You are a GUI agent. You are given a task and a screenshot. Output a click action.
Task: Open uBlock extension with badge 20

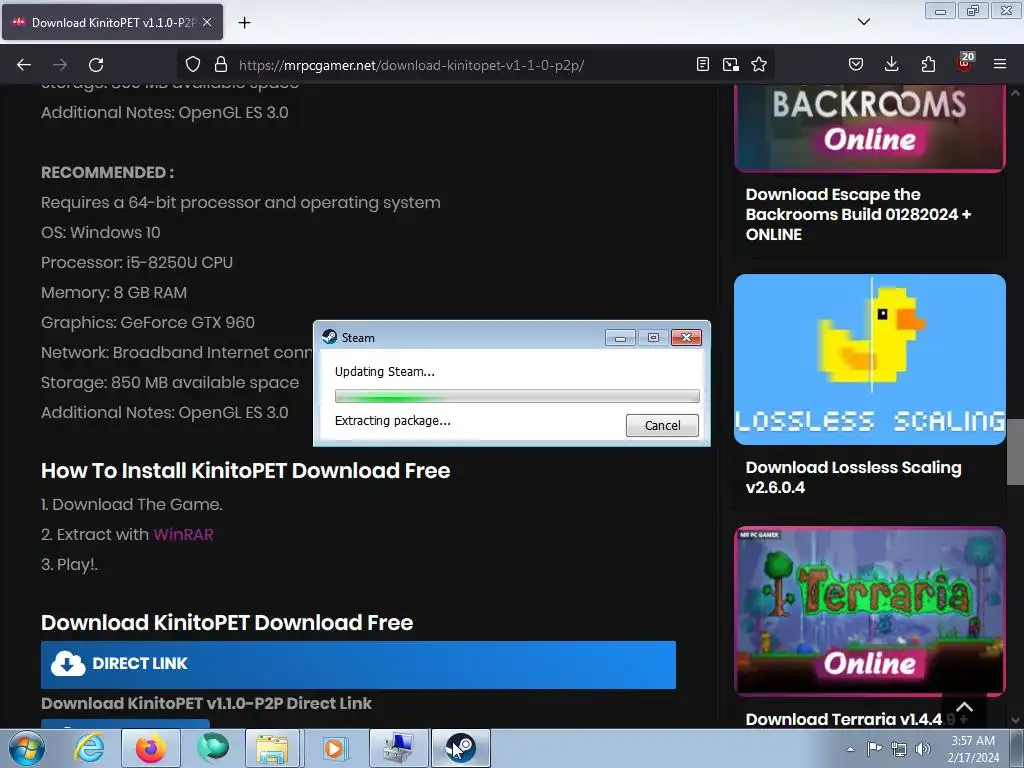[x=964, y=63]
